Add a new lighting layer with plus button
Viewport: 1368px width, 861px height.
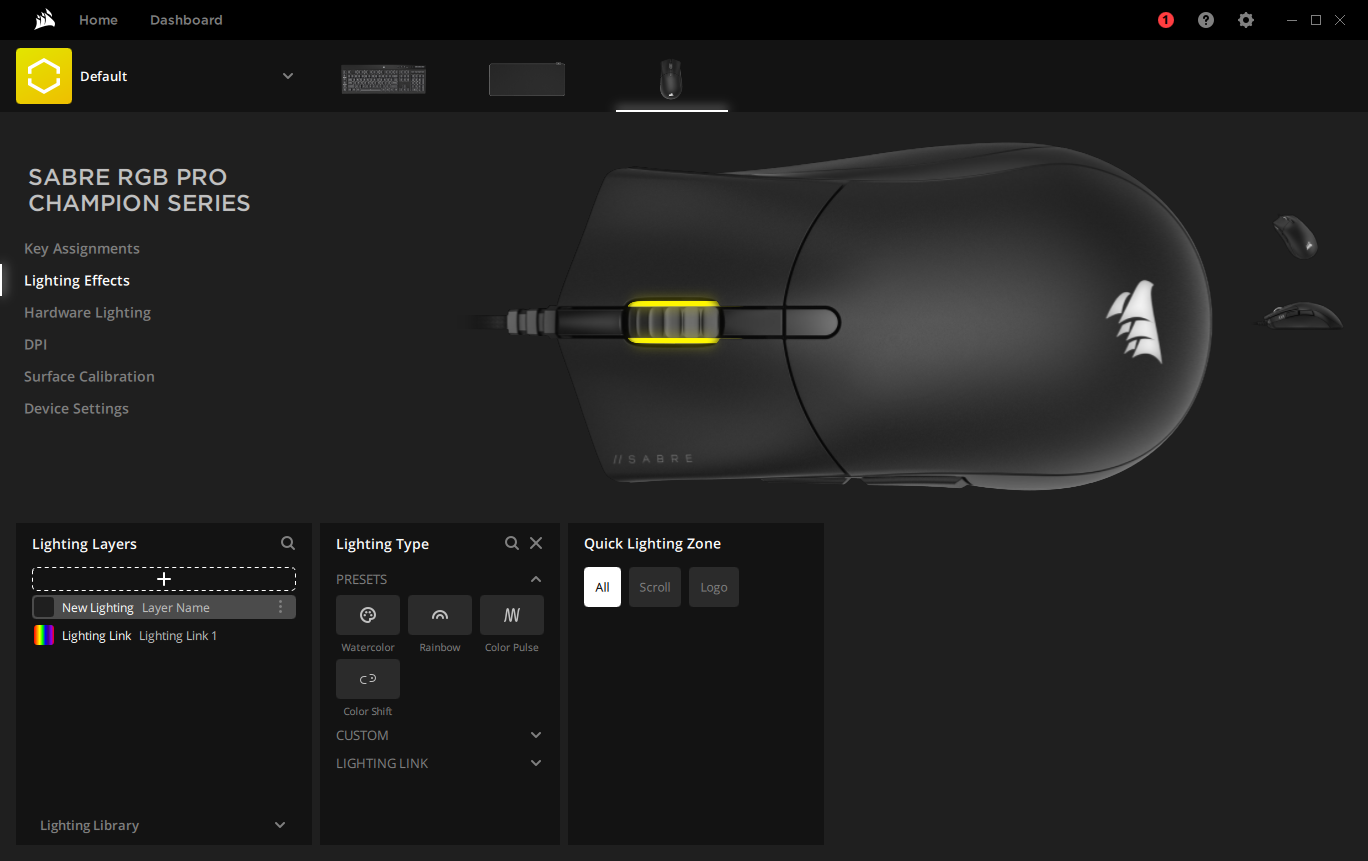click(x=164, y=579)
